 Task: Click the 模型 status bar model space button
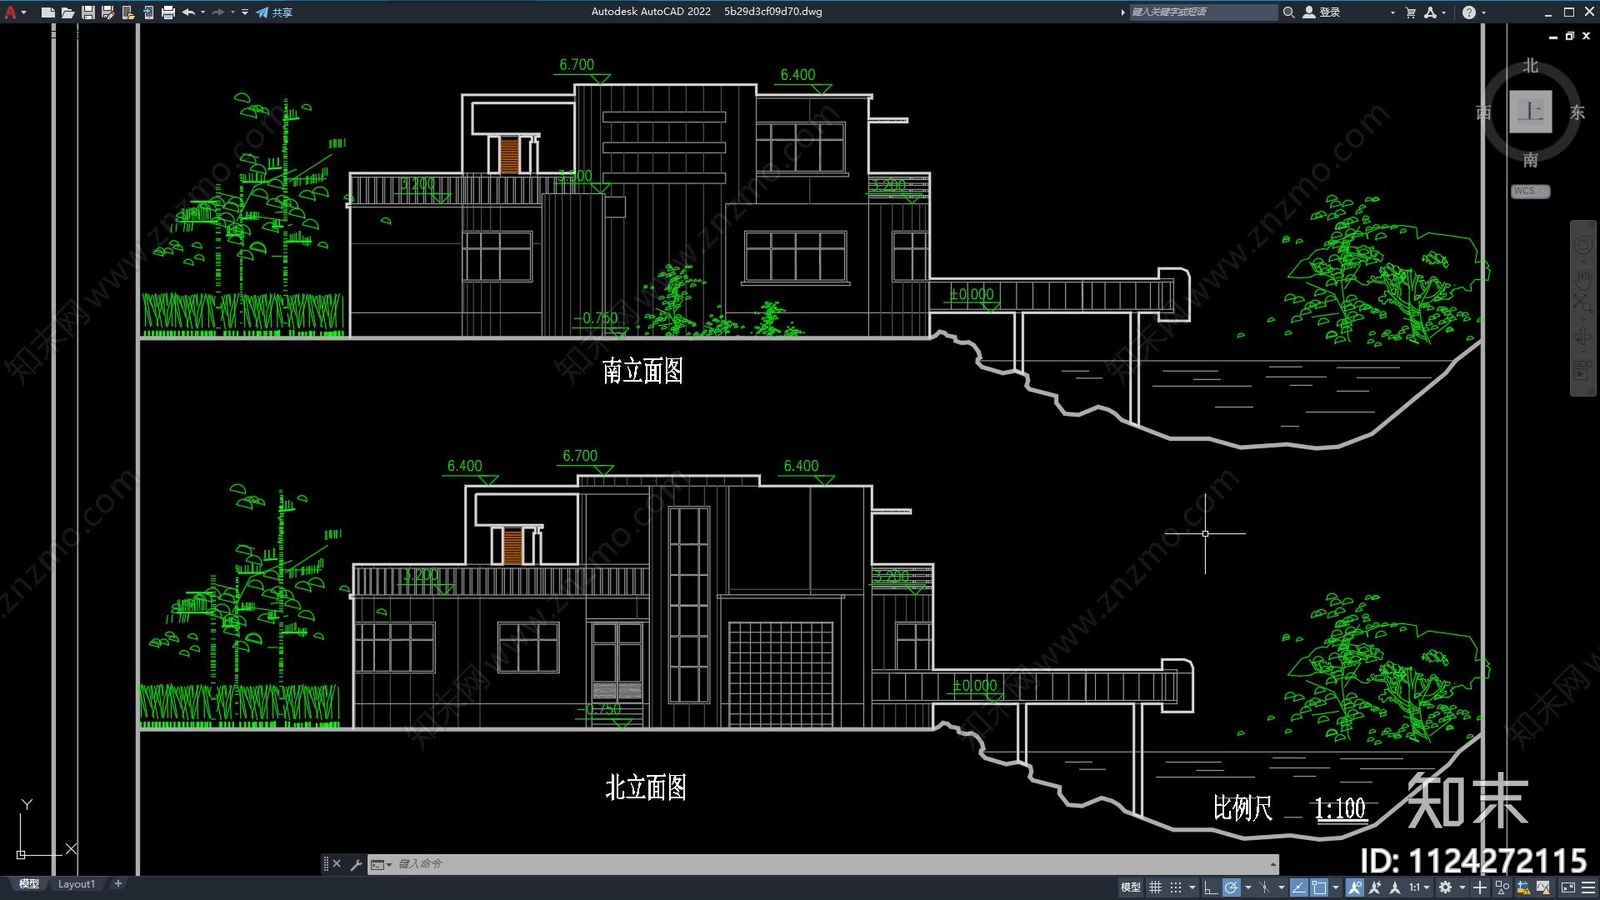click(1130, 887)
